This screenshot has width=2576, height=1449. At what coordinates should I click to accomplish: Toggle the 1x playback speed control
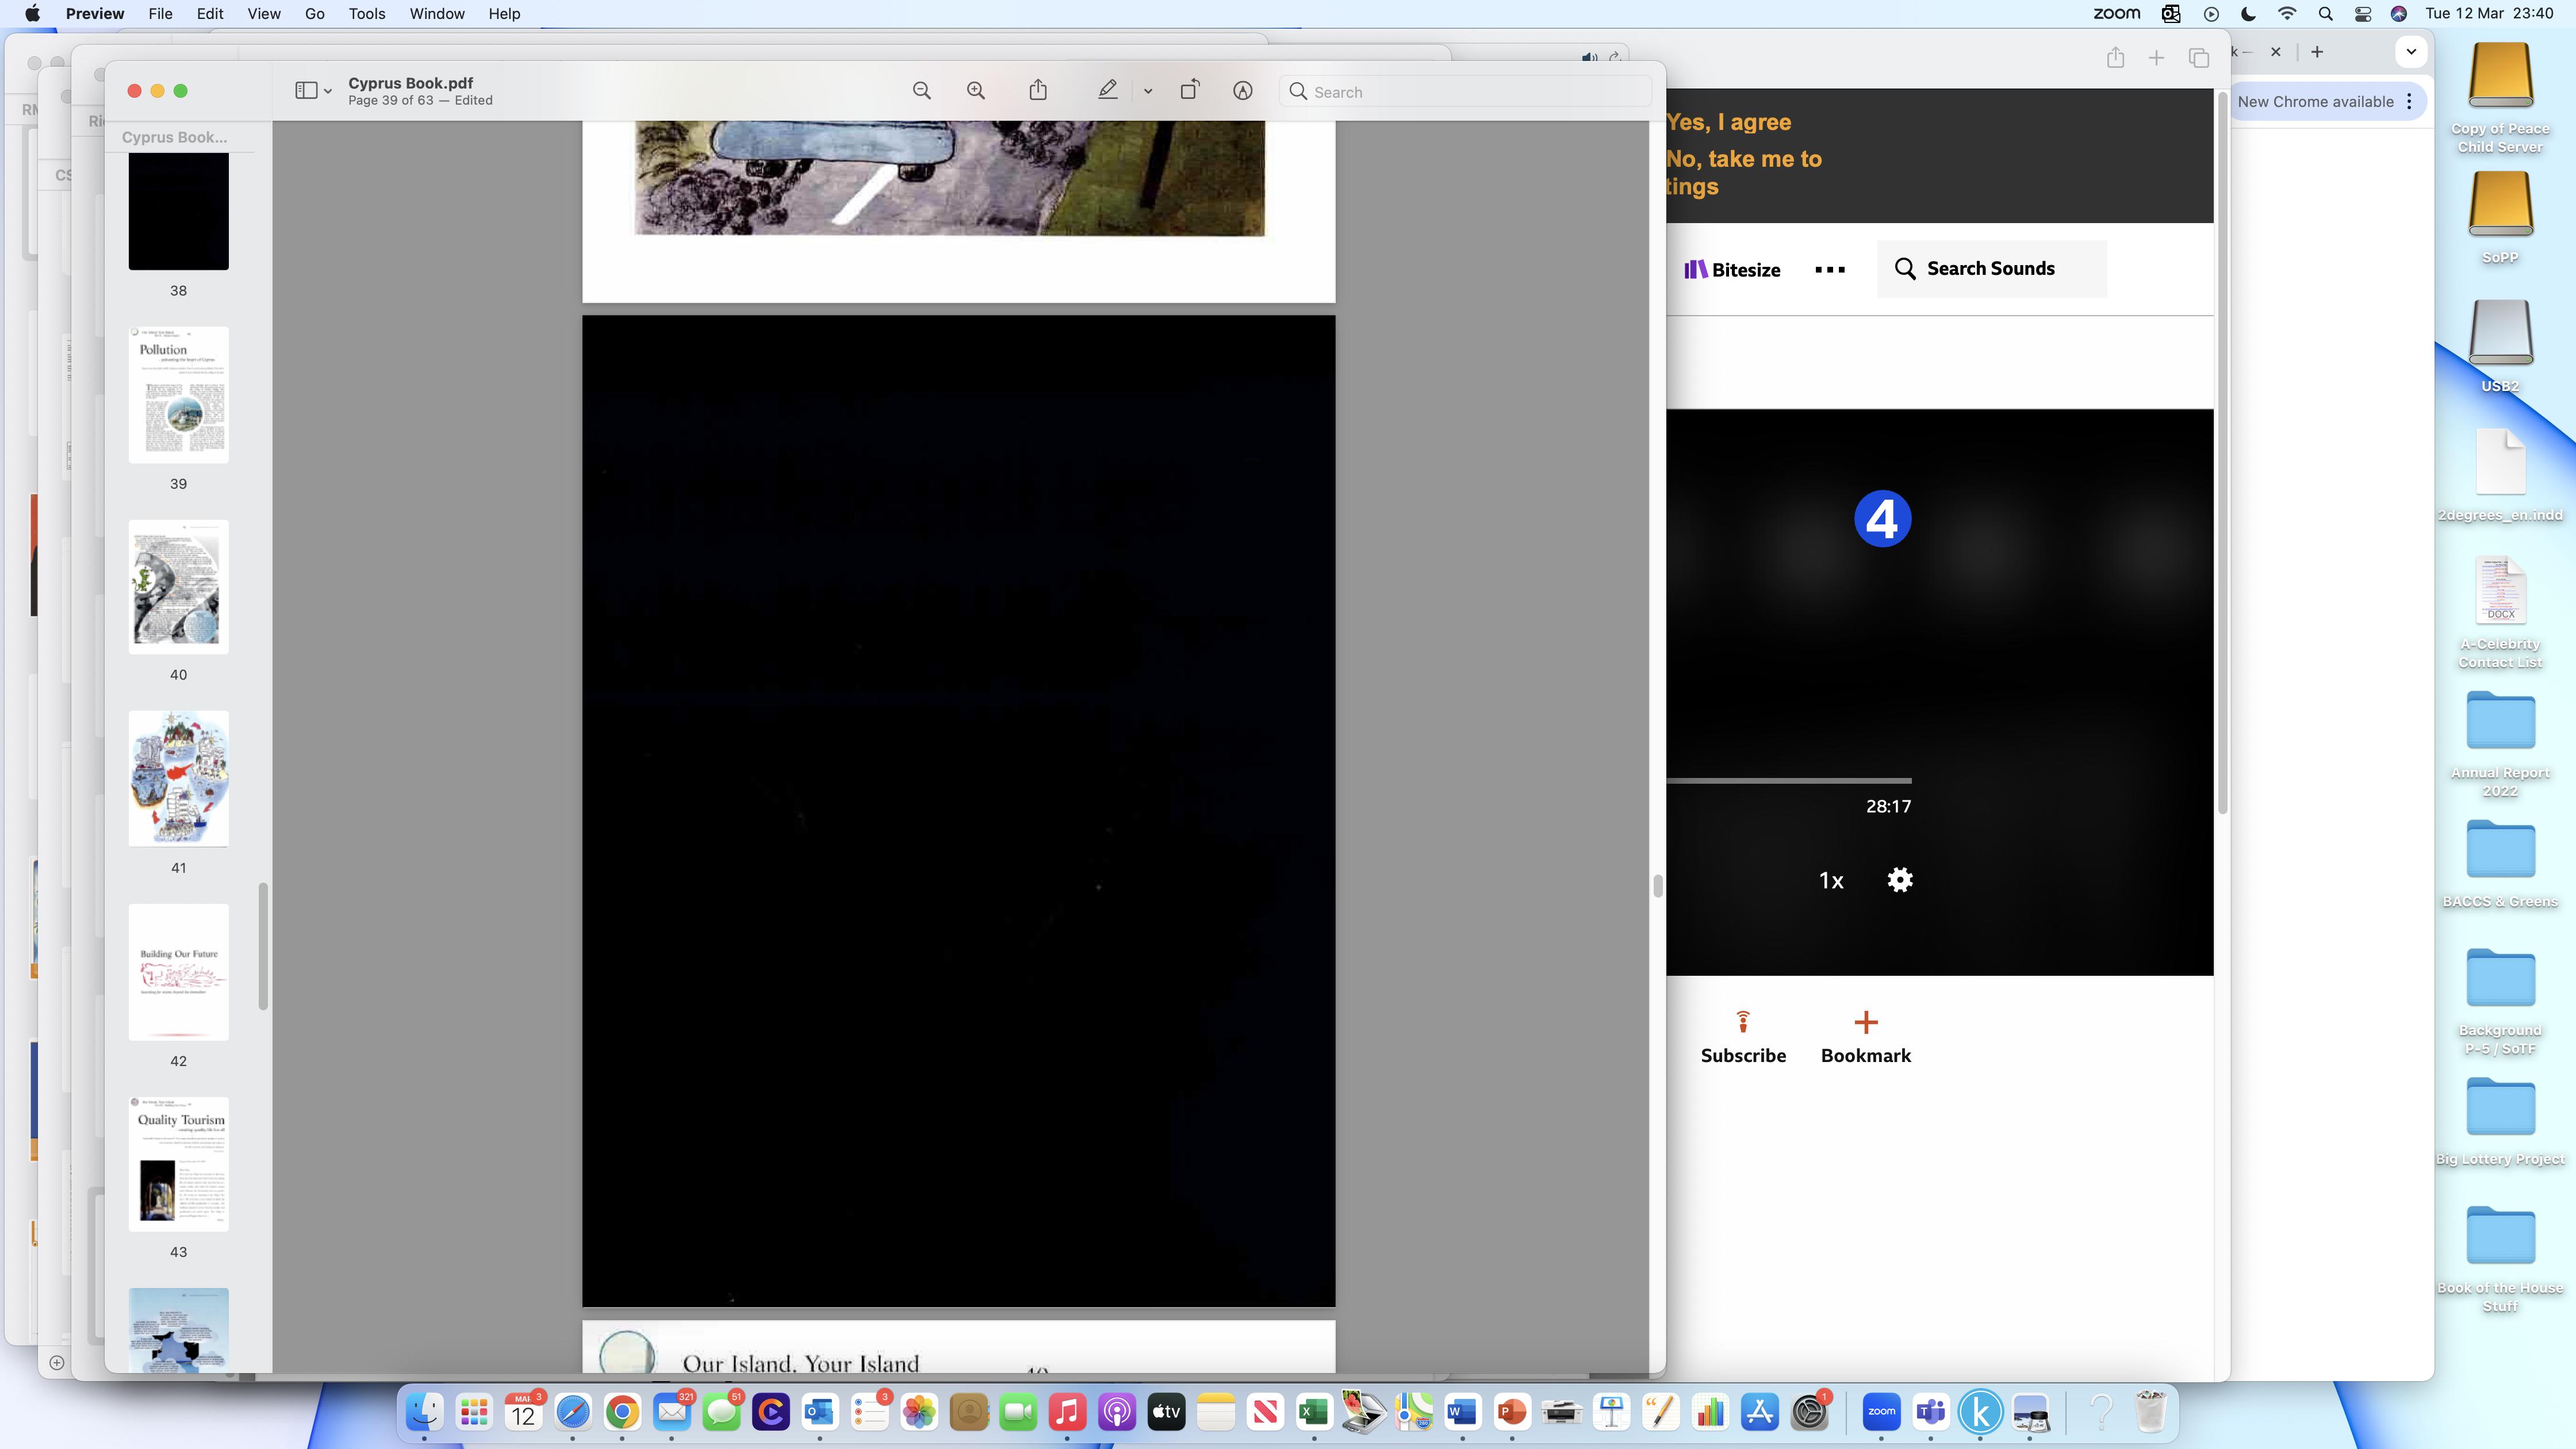coord(1830,881)
